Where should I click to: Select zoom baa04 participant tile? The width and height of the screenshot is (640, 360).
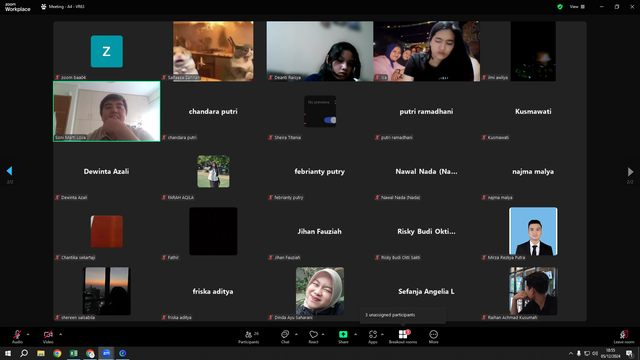click(x=107, y=51)
